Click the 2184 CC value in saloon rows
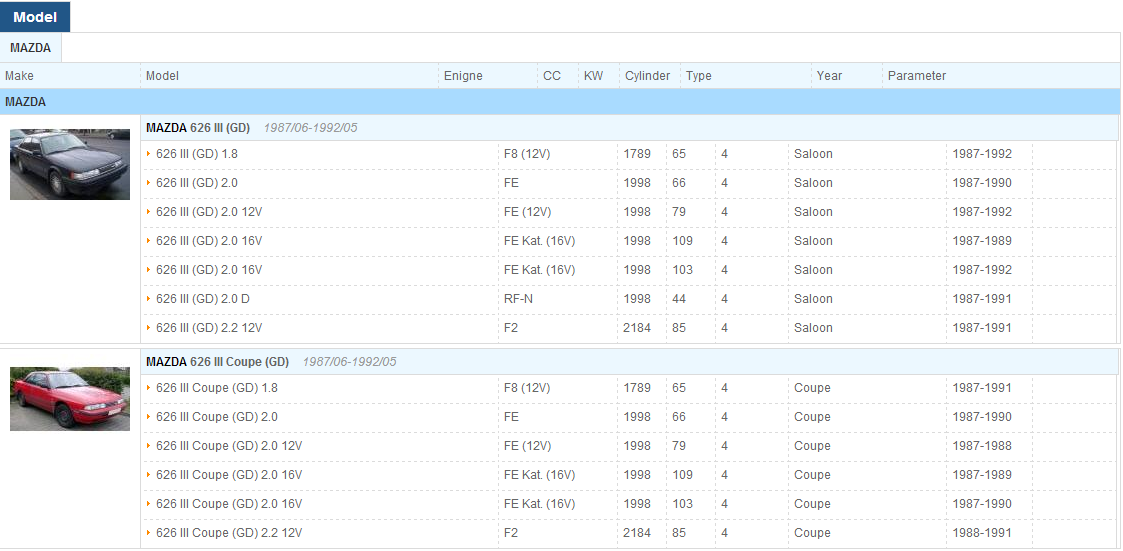 [637, 327]
